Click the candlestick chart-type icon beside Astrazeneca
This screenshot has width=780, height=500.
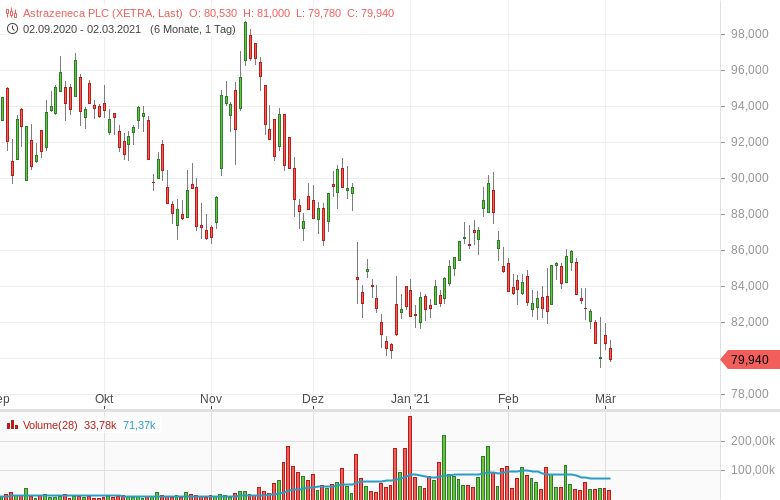point(11,13)
